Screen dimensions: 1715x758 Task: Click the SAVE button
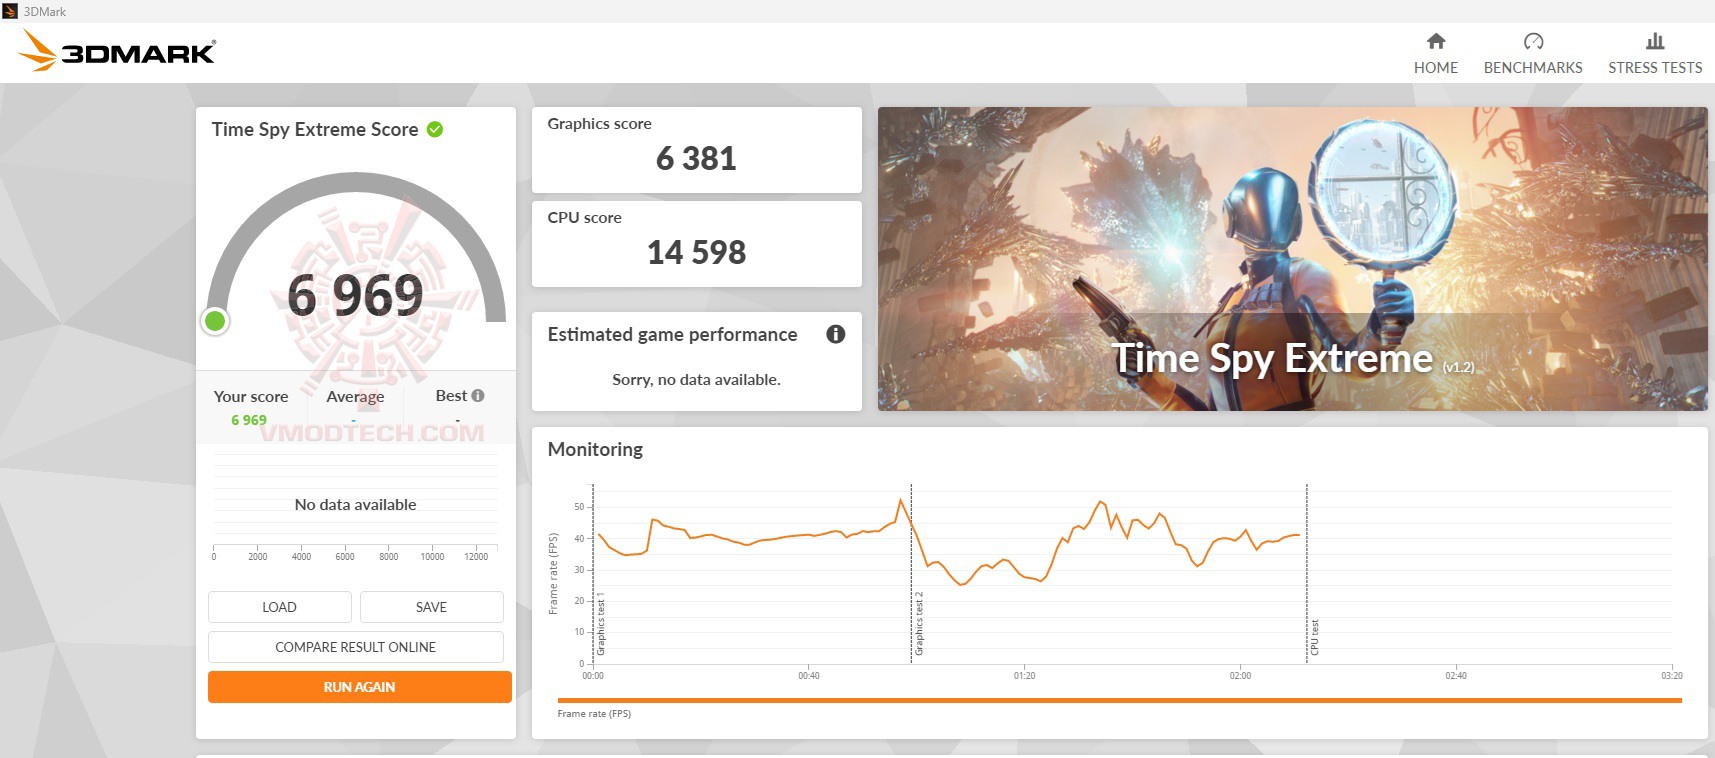pyautogui.click(x=432, y=607)
